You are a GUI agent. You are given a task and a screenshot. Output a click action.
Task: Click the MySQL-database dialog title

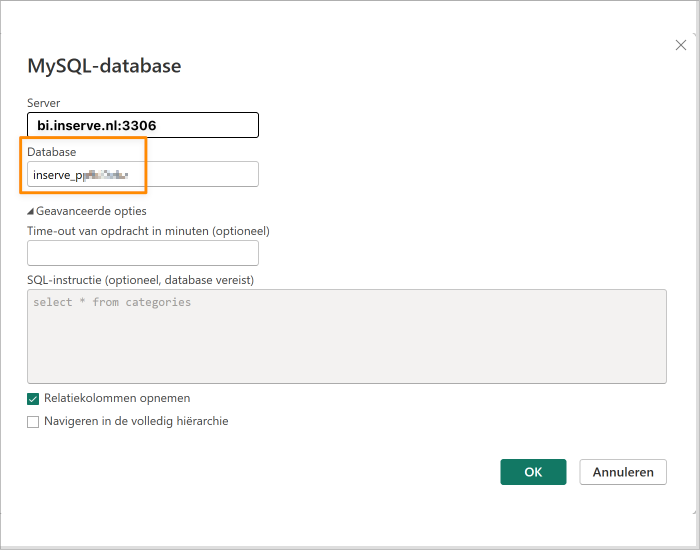point(104,66)
